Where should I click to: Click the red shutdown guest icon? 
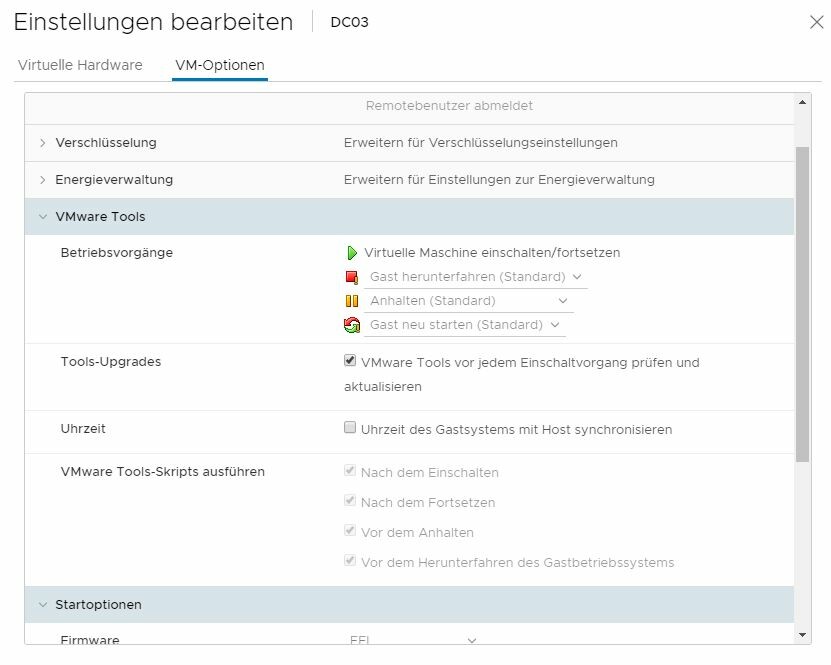click(x=351, y=277)
